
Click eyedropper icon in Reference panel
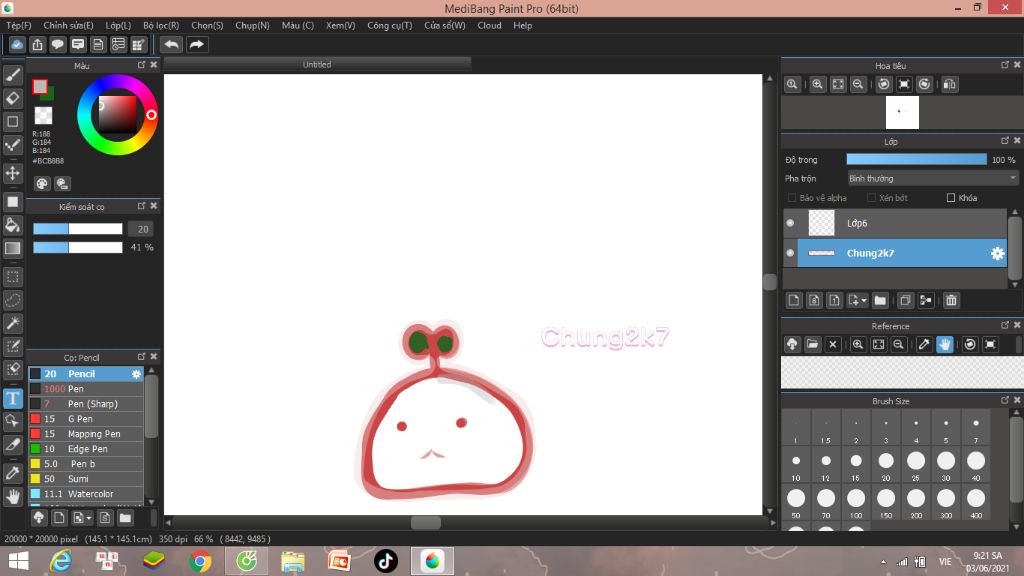pyautogui.click(x=923, y=344)
